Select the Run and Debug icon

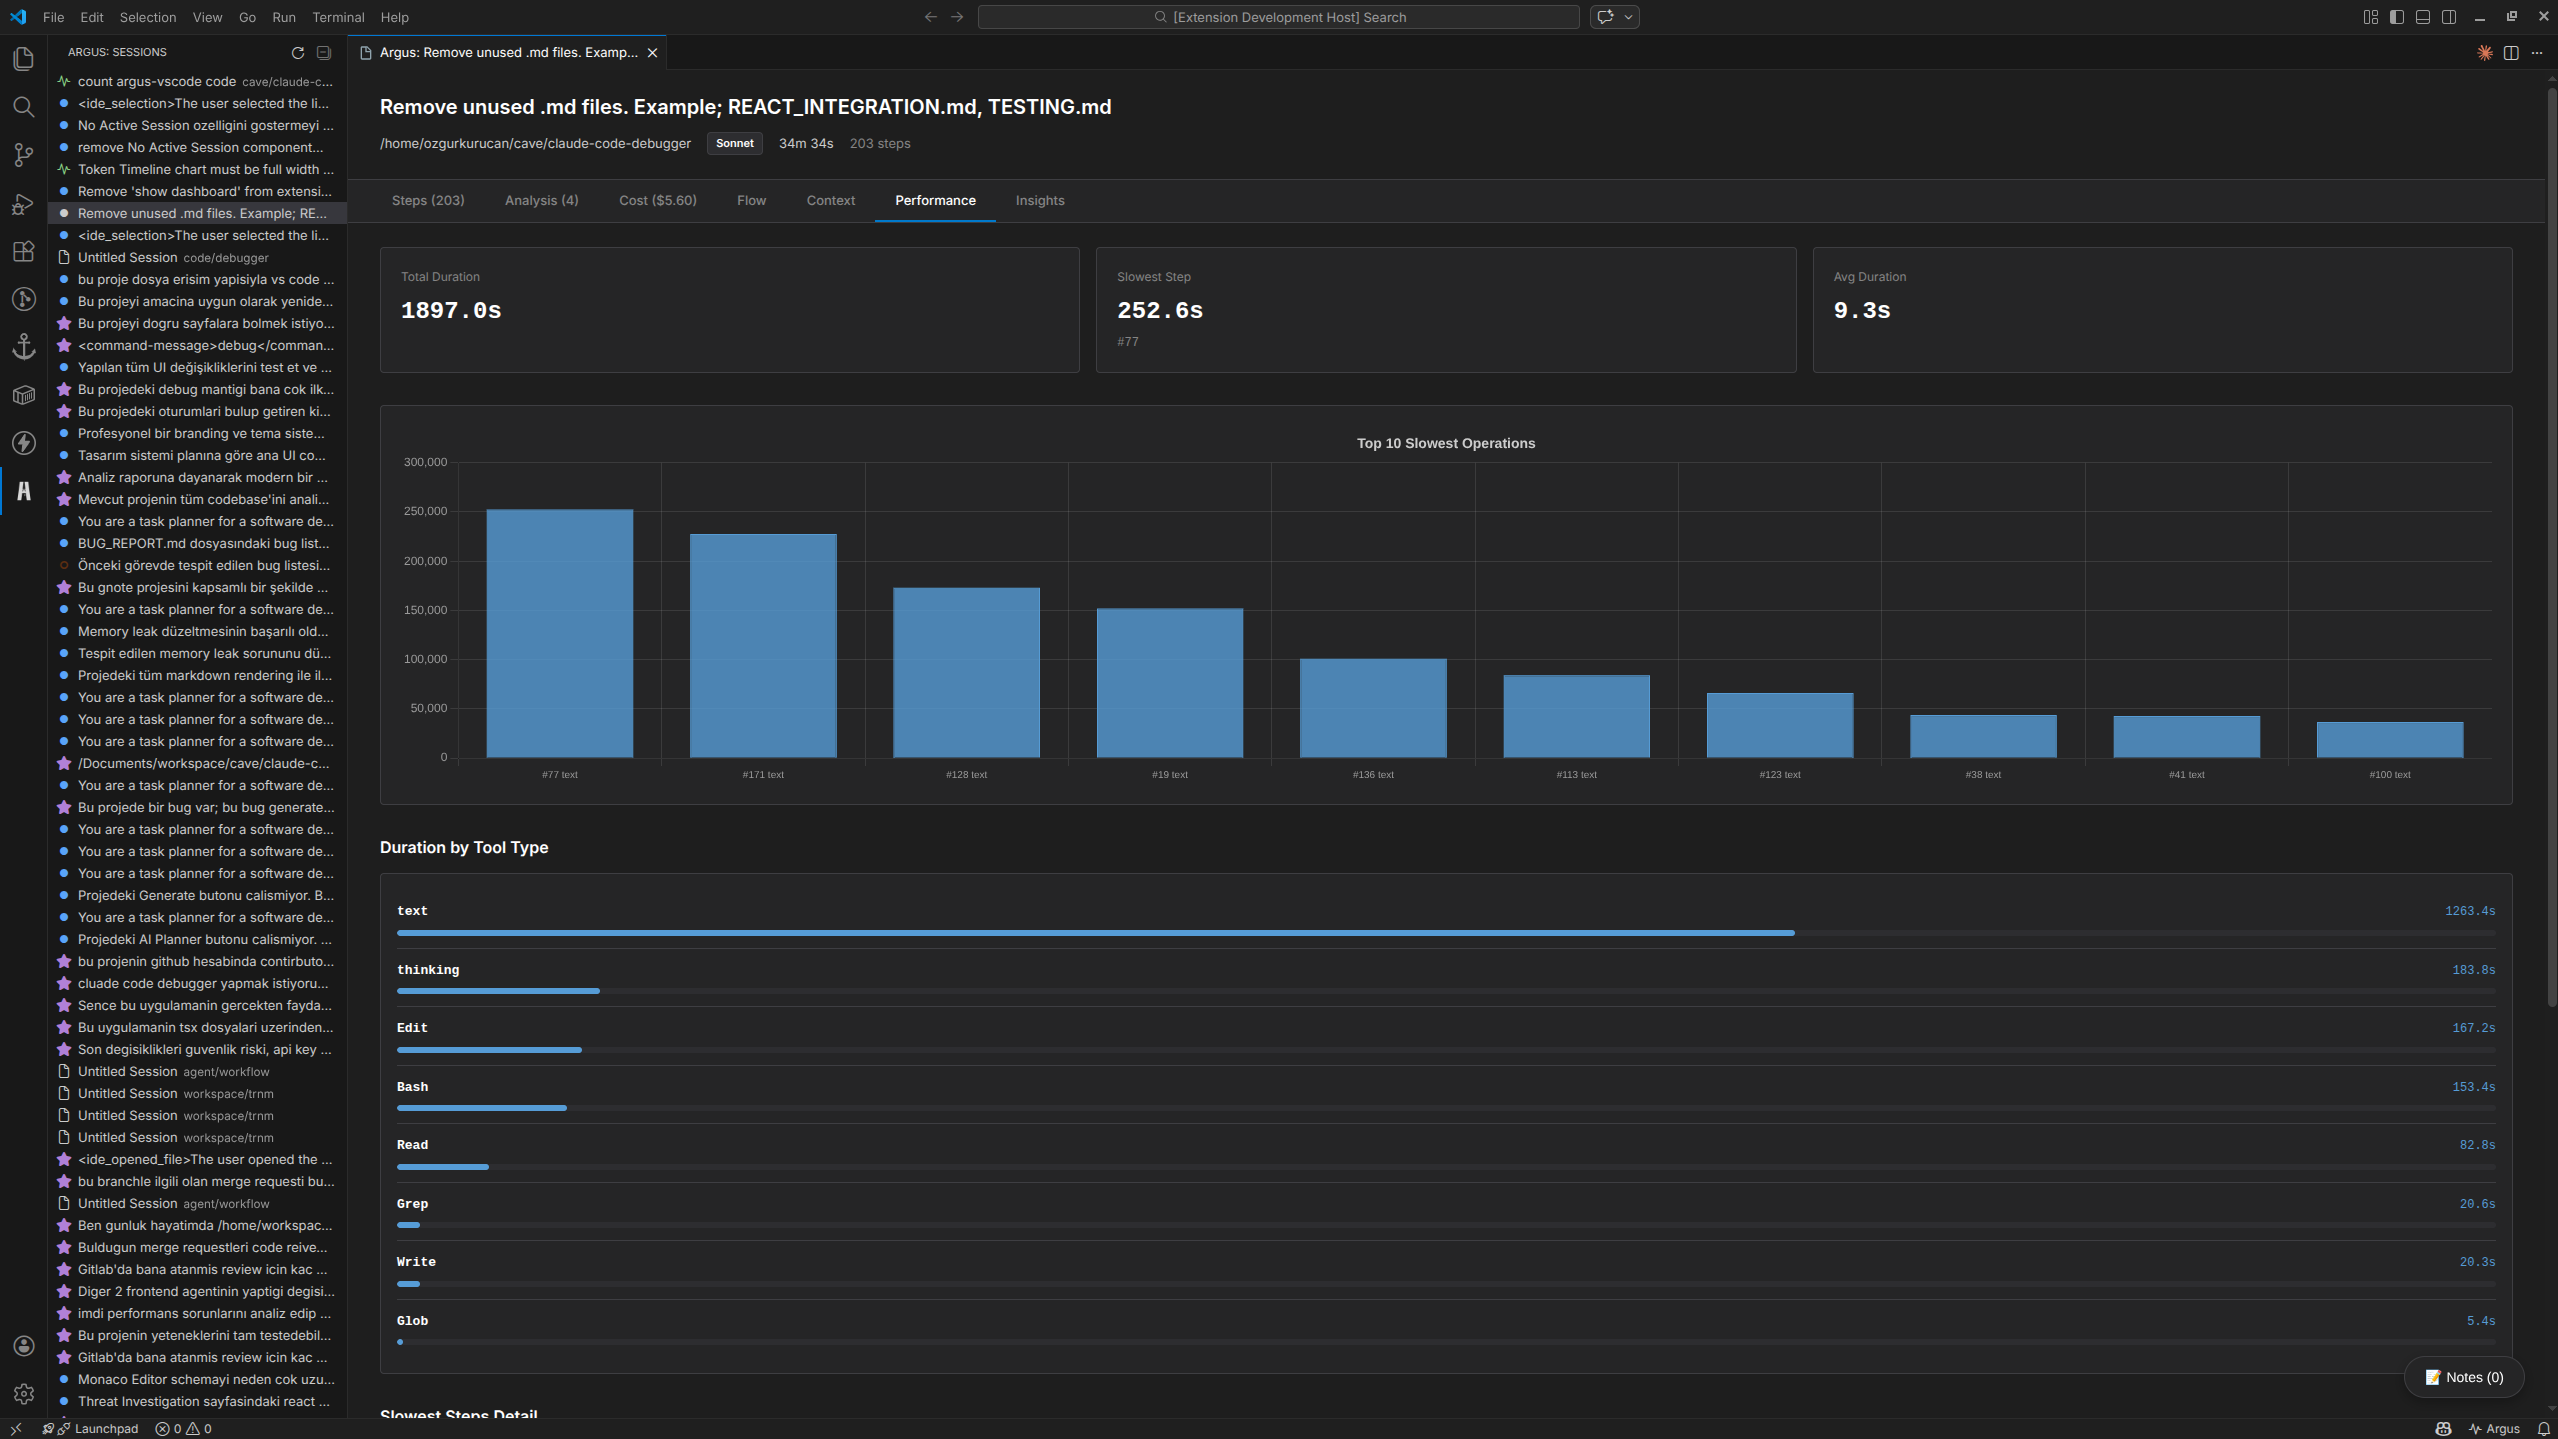tap(24, 203)
